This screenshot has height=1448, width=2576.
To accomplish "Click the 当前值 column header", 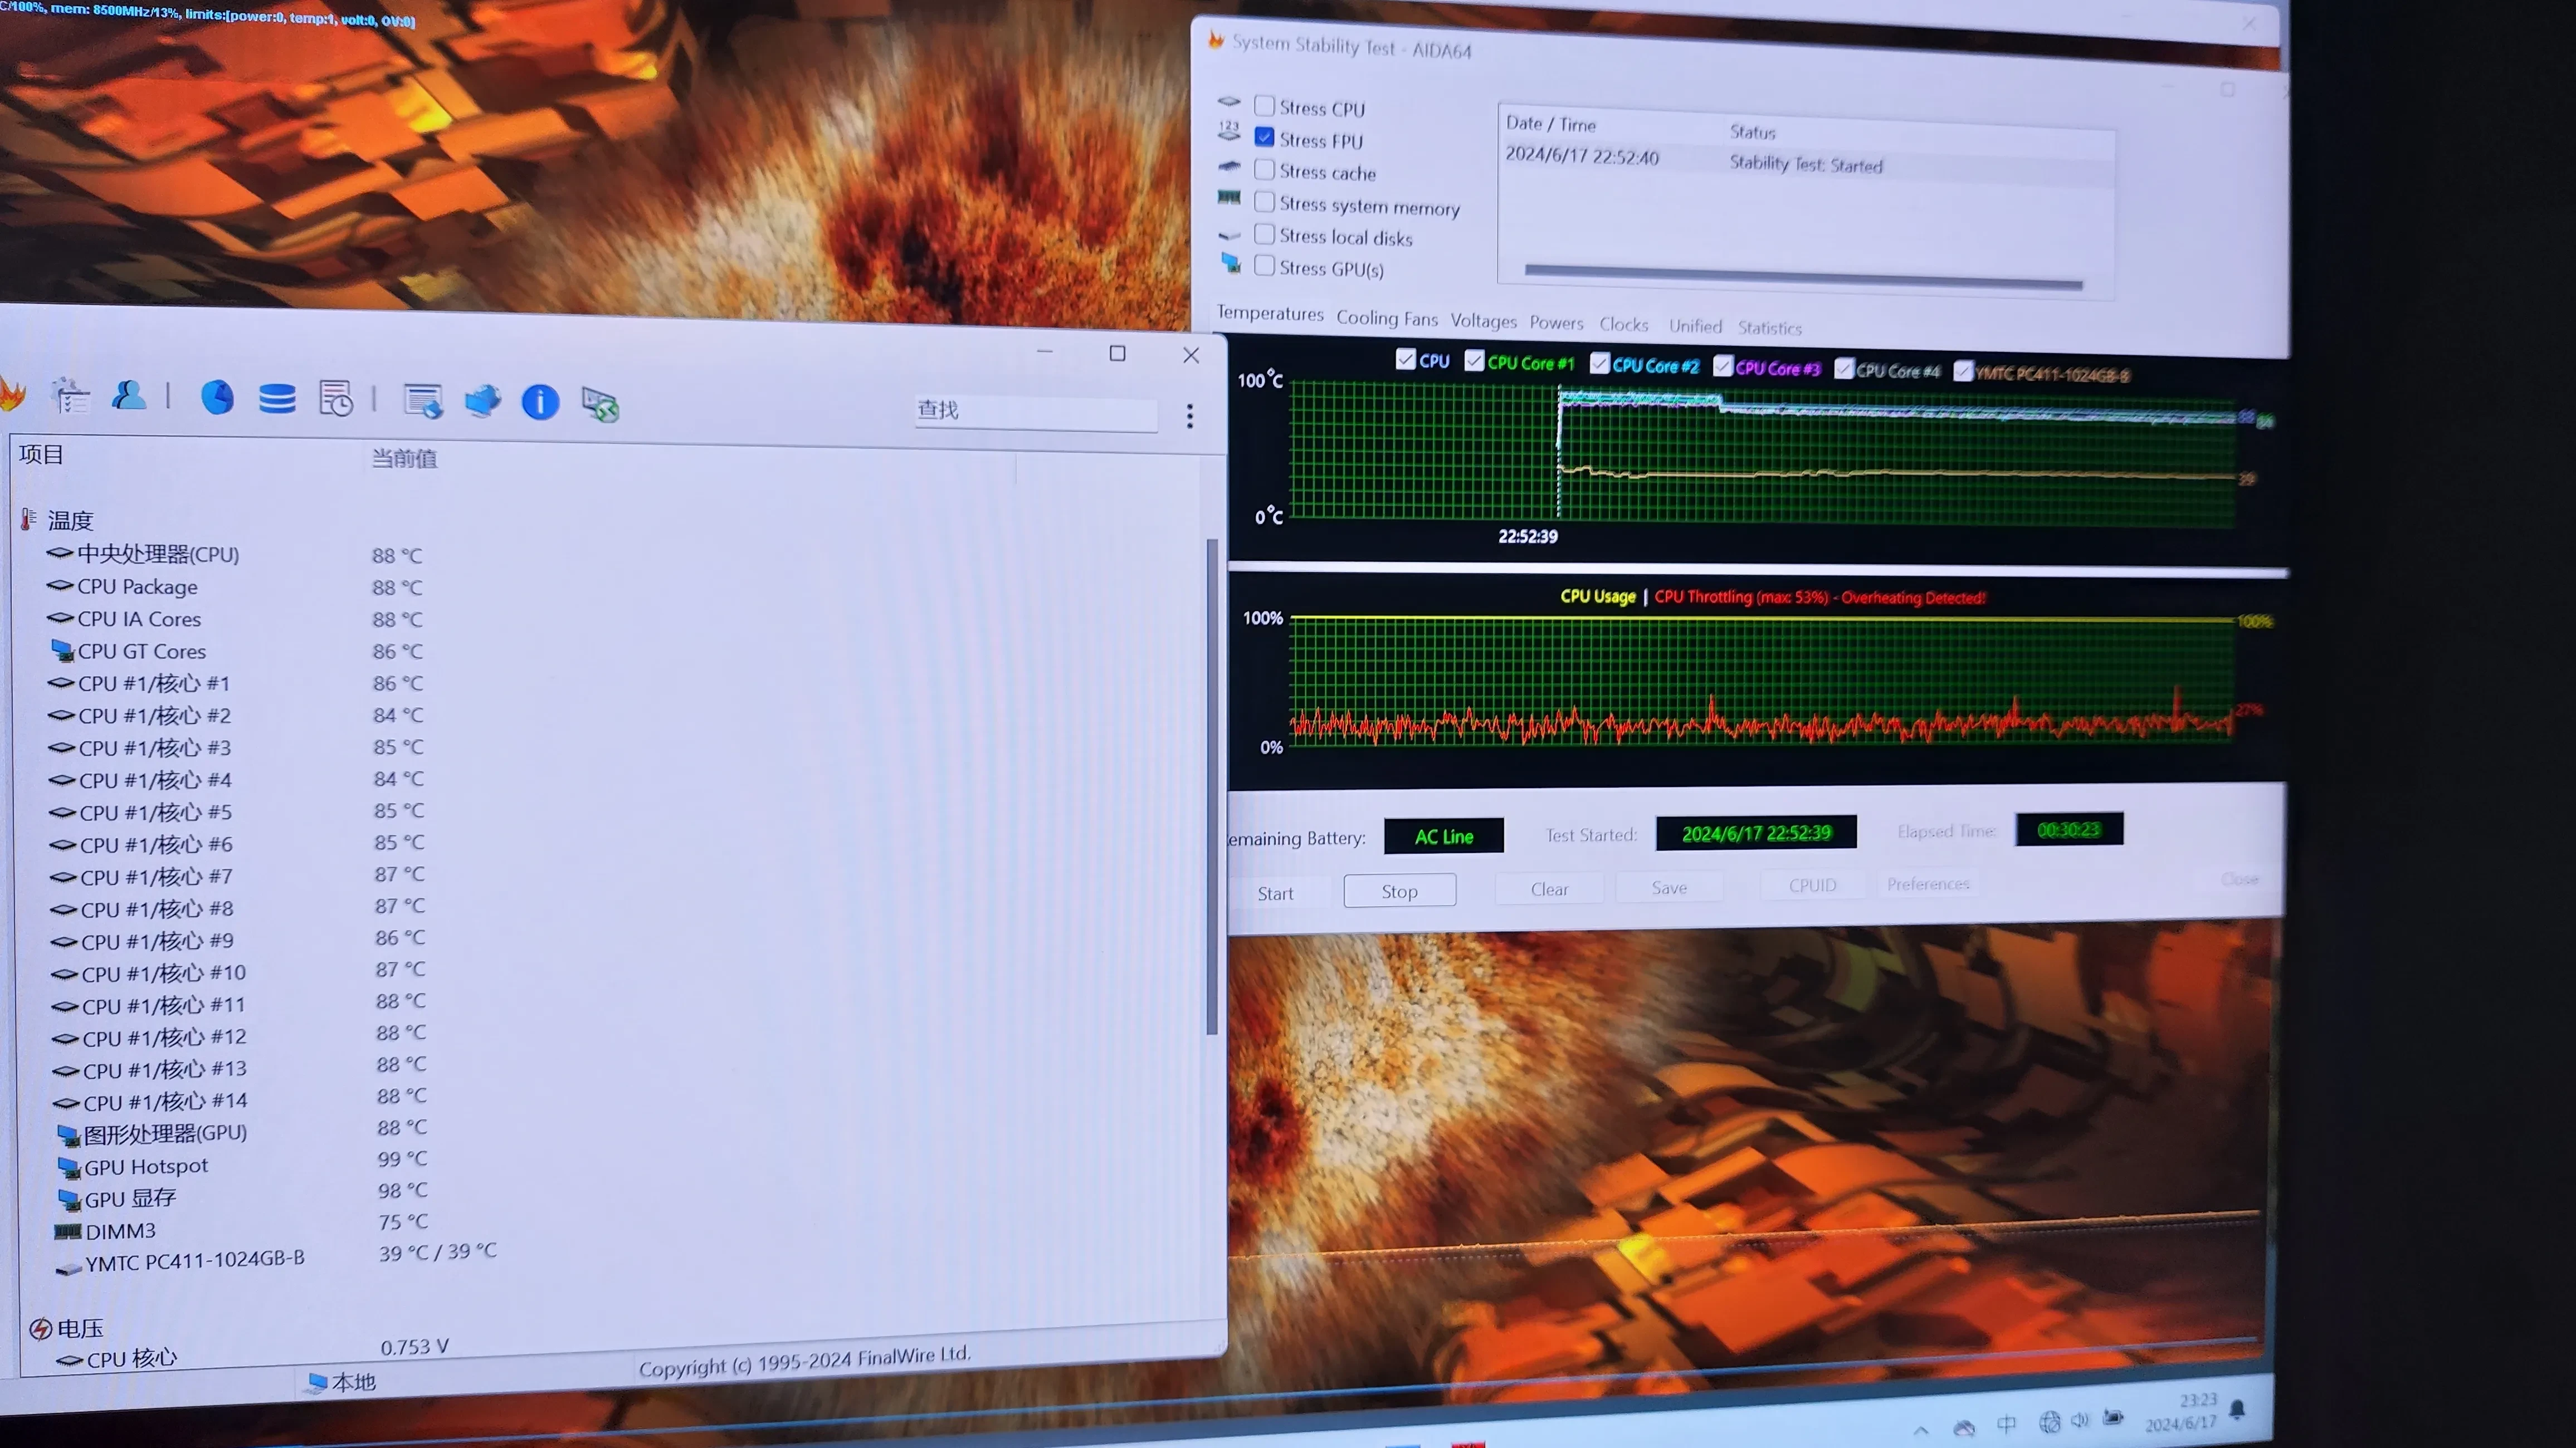I will tap(404, 458).
